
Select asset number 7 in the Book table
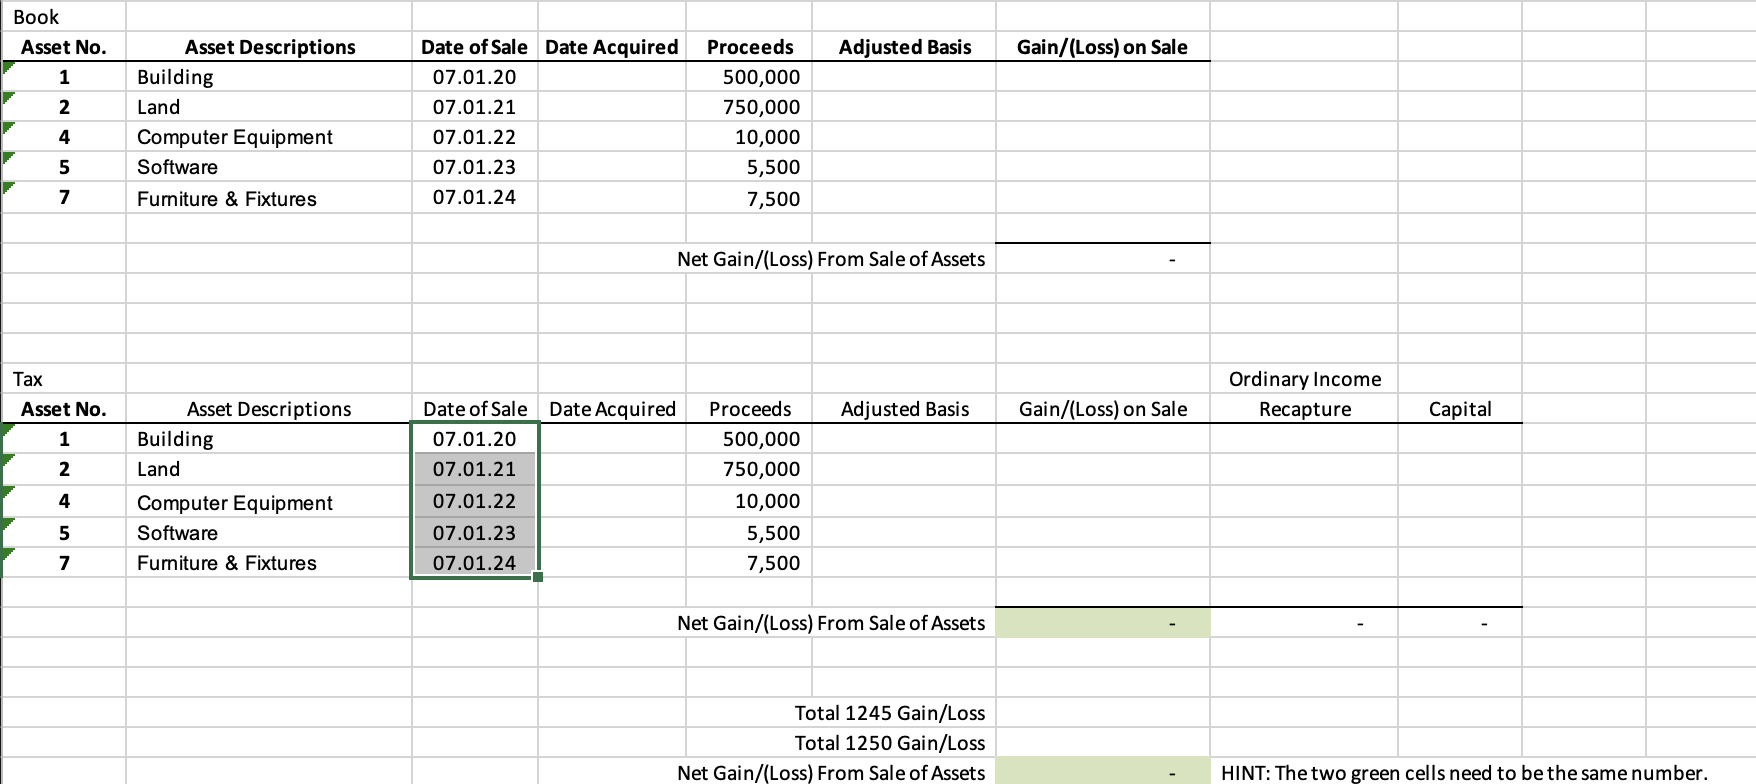(64, 197)
